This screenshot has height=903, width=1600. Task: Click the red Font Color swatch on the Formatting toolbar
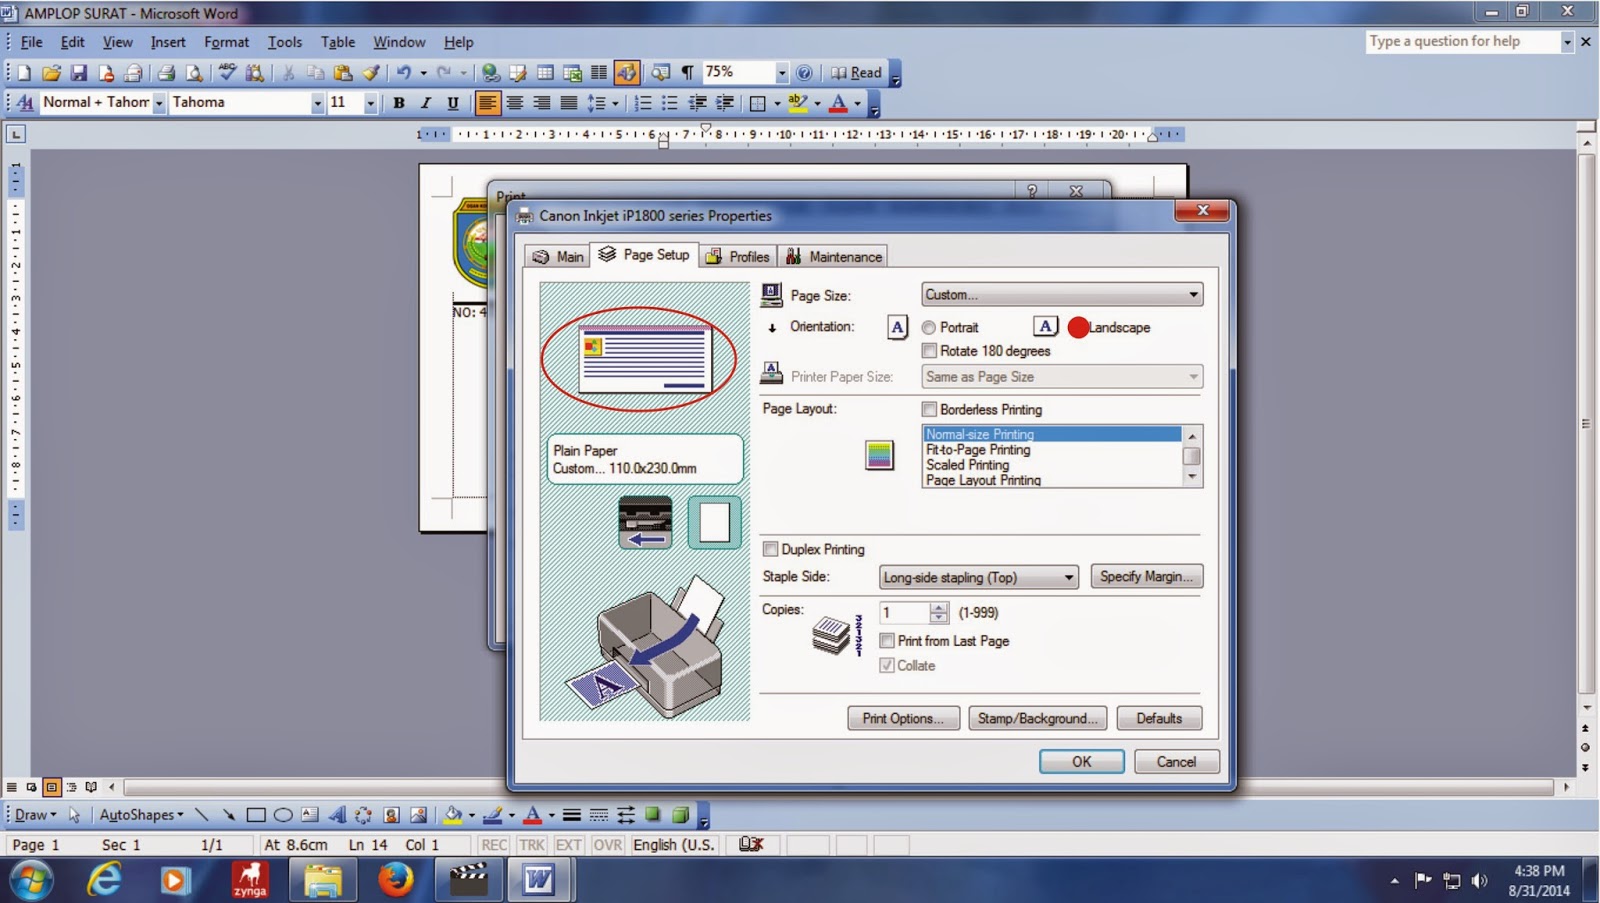(x=839, y=103)
